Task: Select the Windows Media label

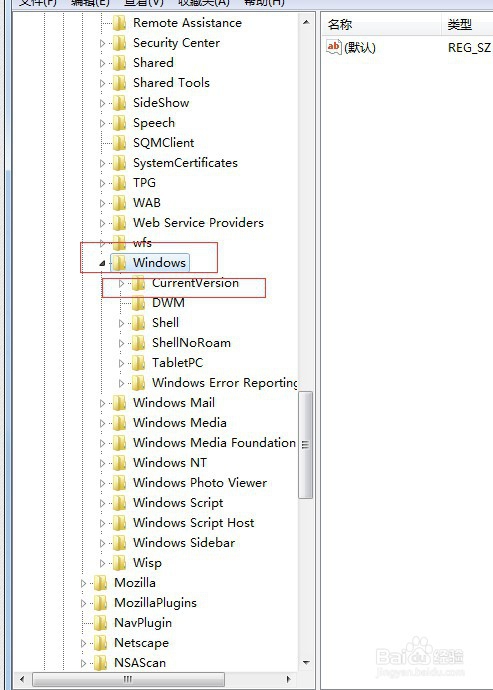Action: (180, 422)
